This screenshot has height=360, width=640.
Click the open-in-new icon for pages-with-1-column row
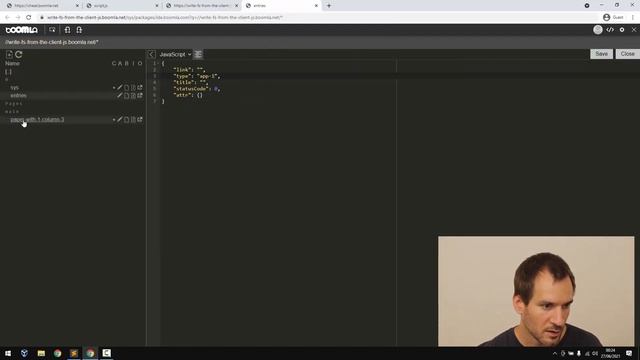[140, 120]
